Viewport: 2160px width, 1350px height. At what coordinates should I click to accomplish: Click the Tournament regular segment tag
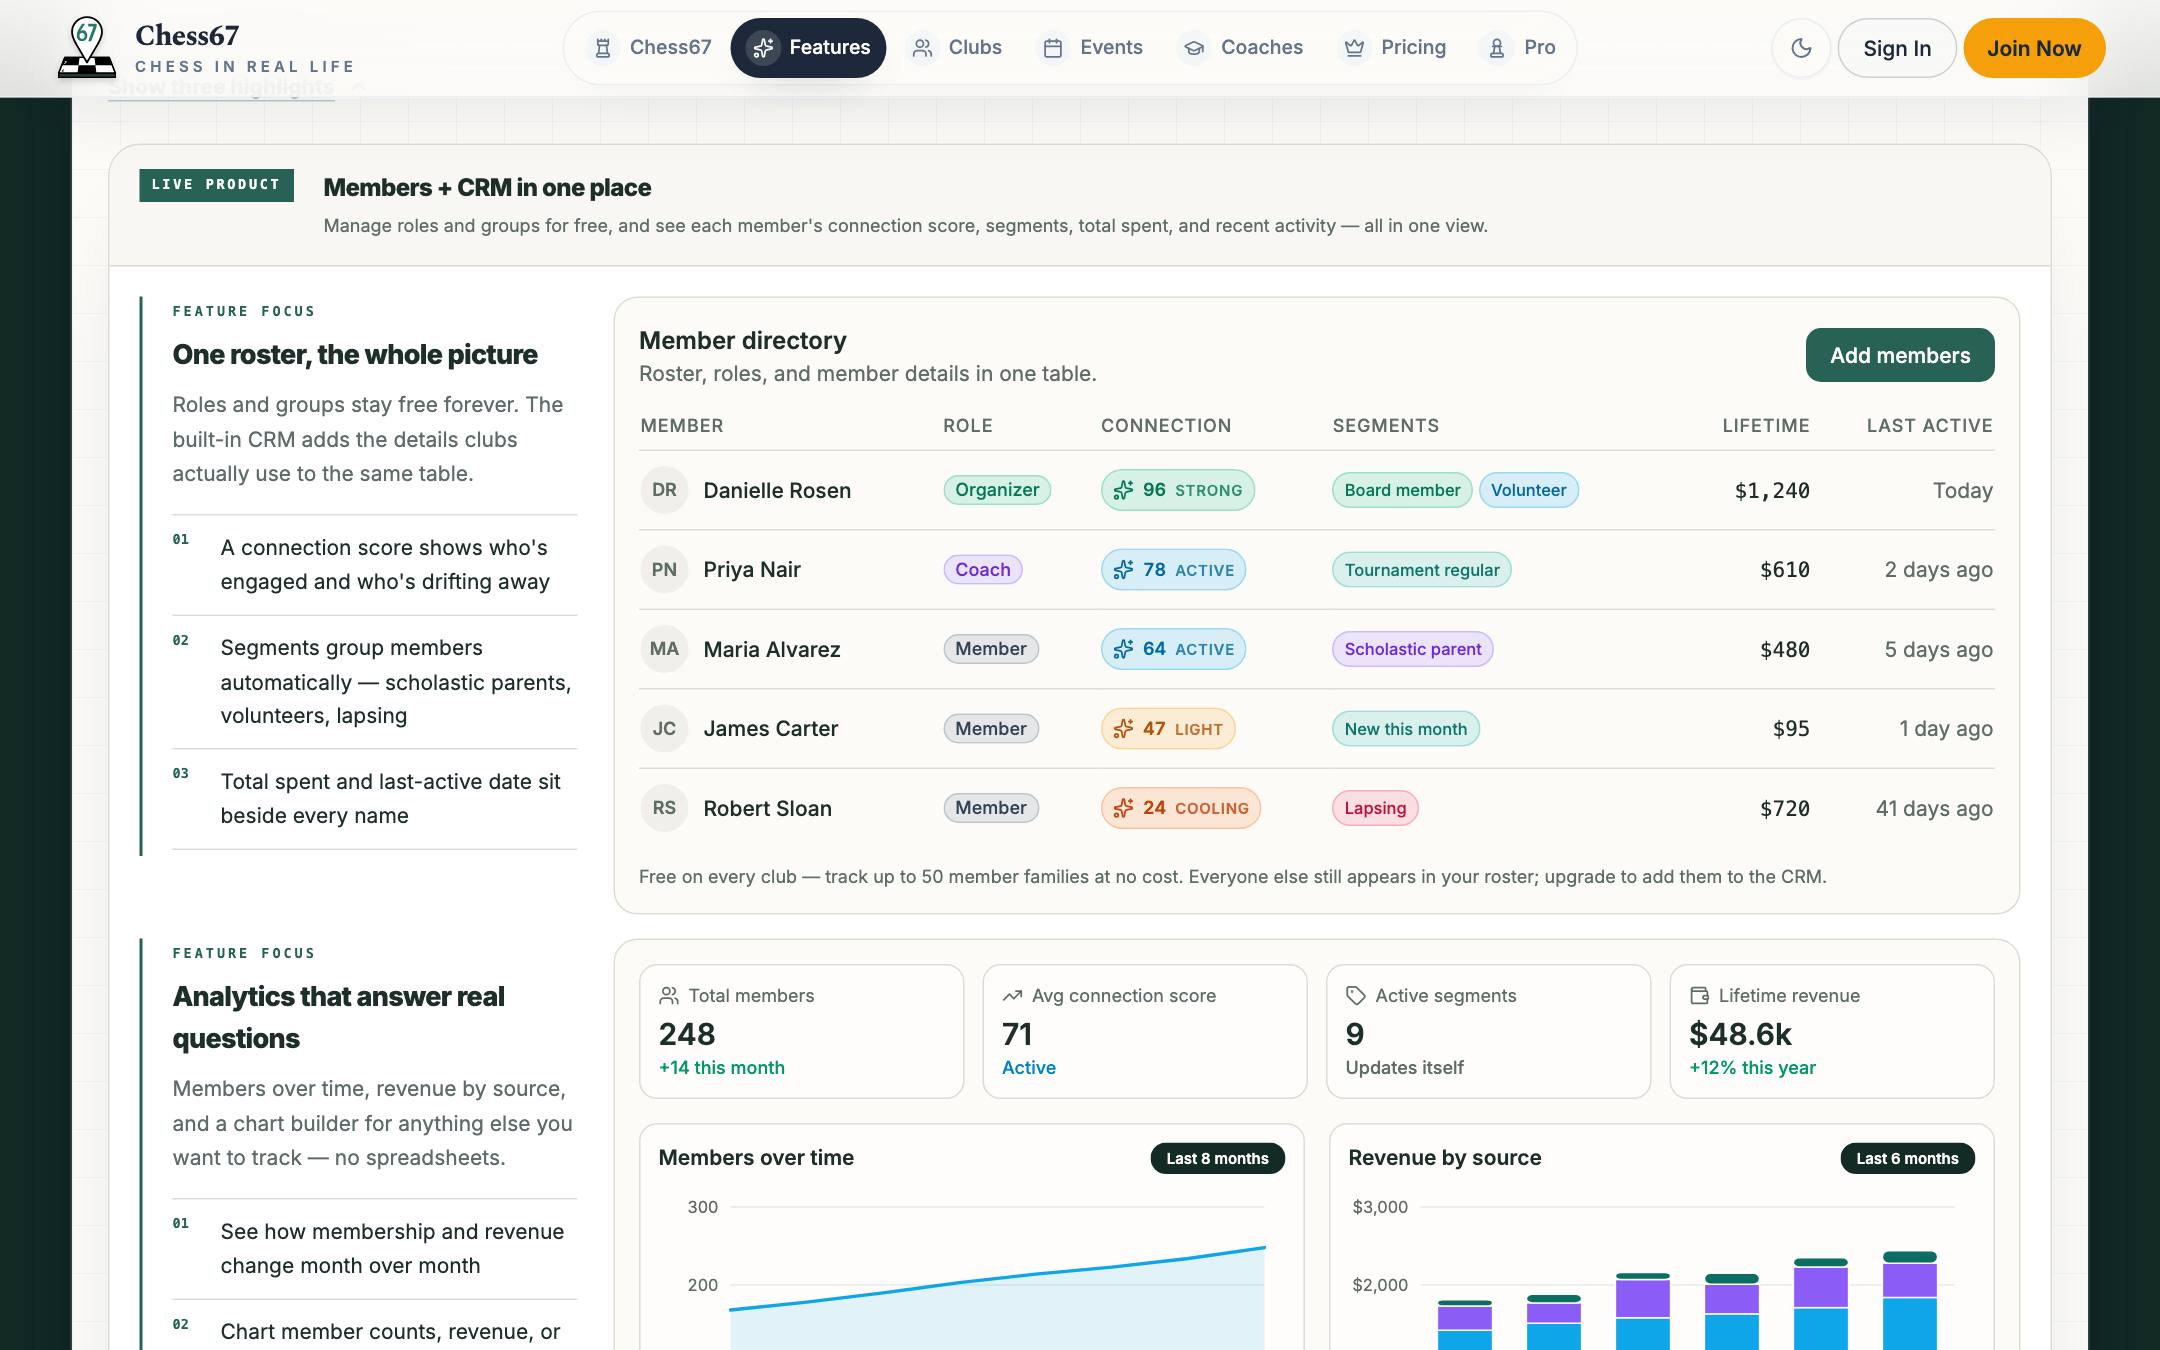[1422, 570]
